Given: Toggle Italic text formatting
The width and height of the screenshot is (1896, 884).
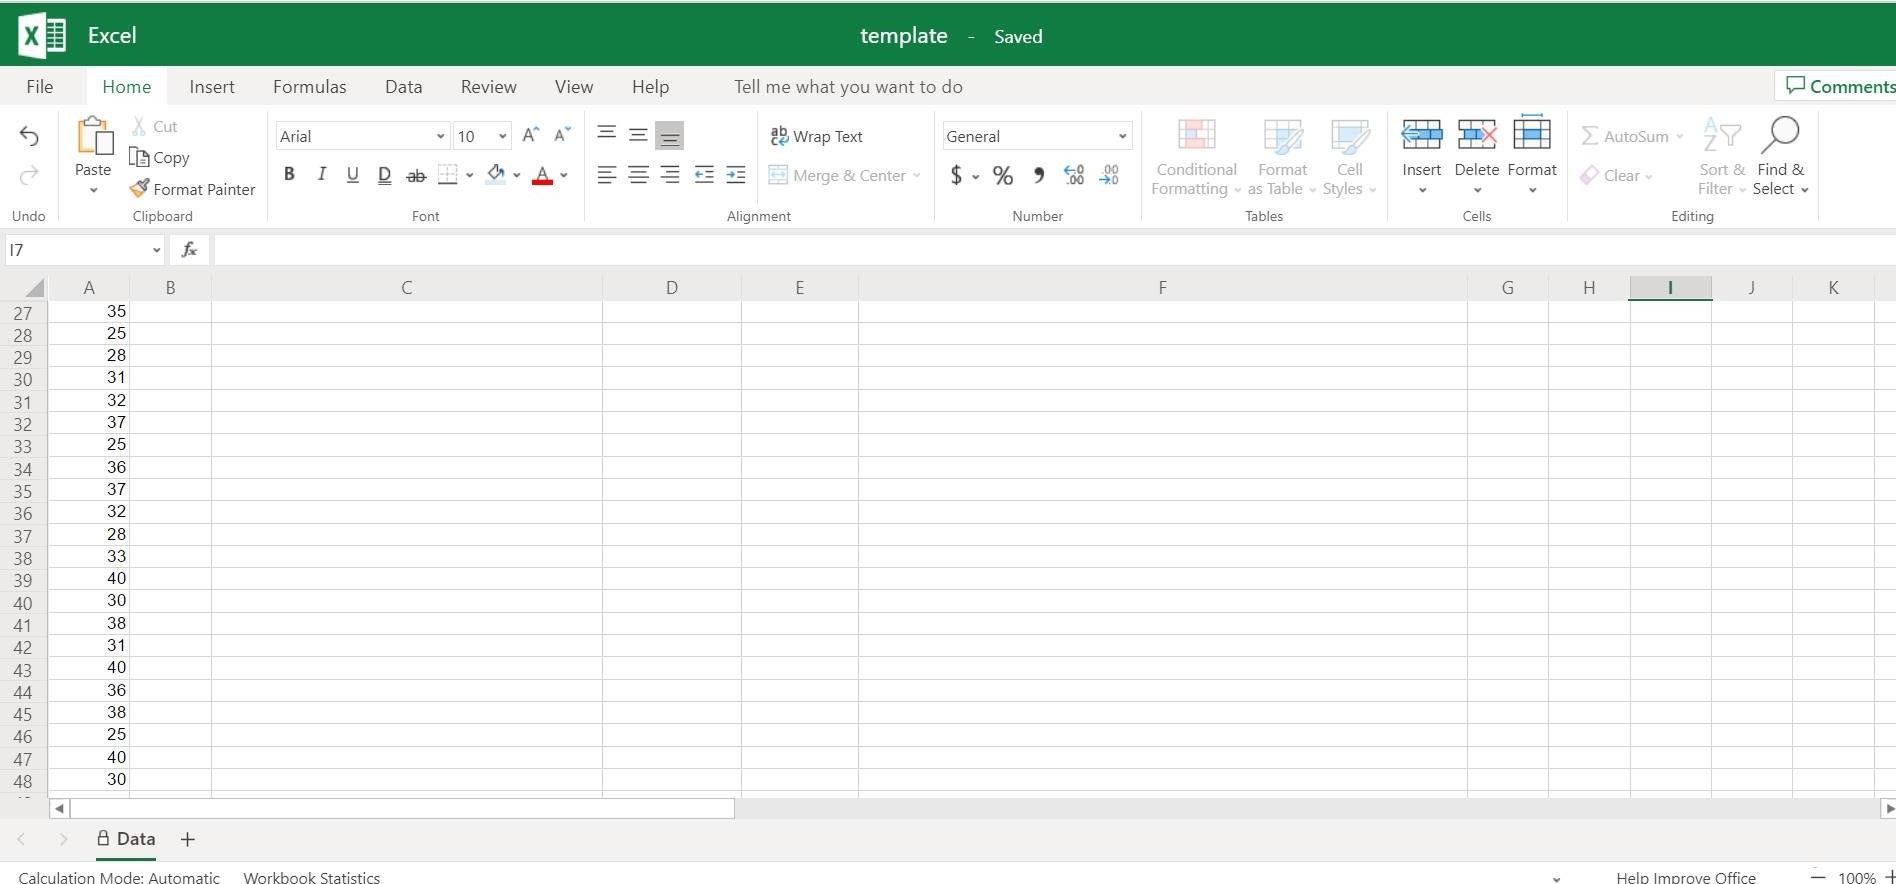Looking at the screenshot, I should pyautogui.click(x=321, y=175).
